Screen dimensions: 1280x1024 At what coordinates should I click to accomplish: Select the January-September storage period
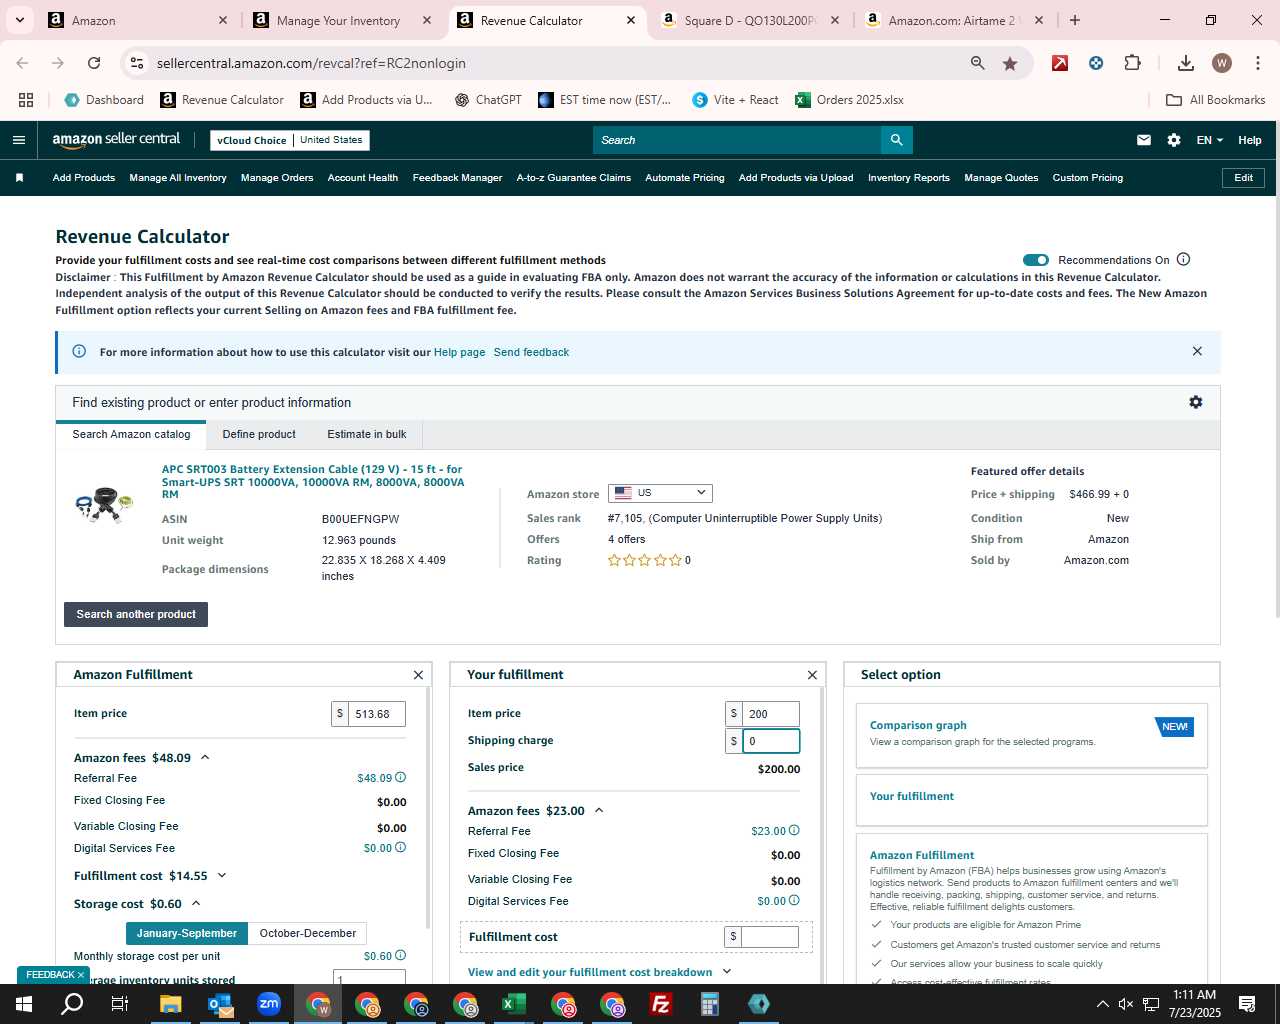[x=187, y=933]
